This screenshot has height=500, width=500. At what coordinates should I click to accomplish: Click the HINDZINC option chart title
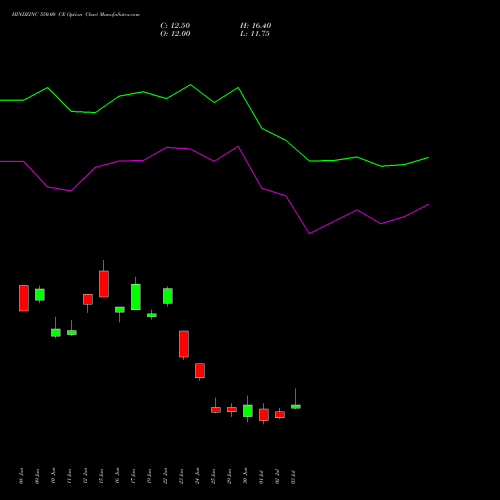pyautogui.click(x=76, y=15)
